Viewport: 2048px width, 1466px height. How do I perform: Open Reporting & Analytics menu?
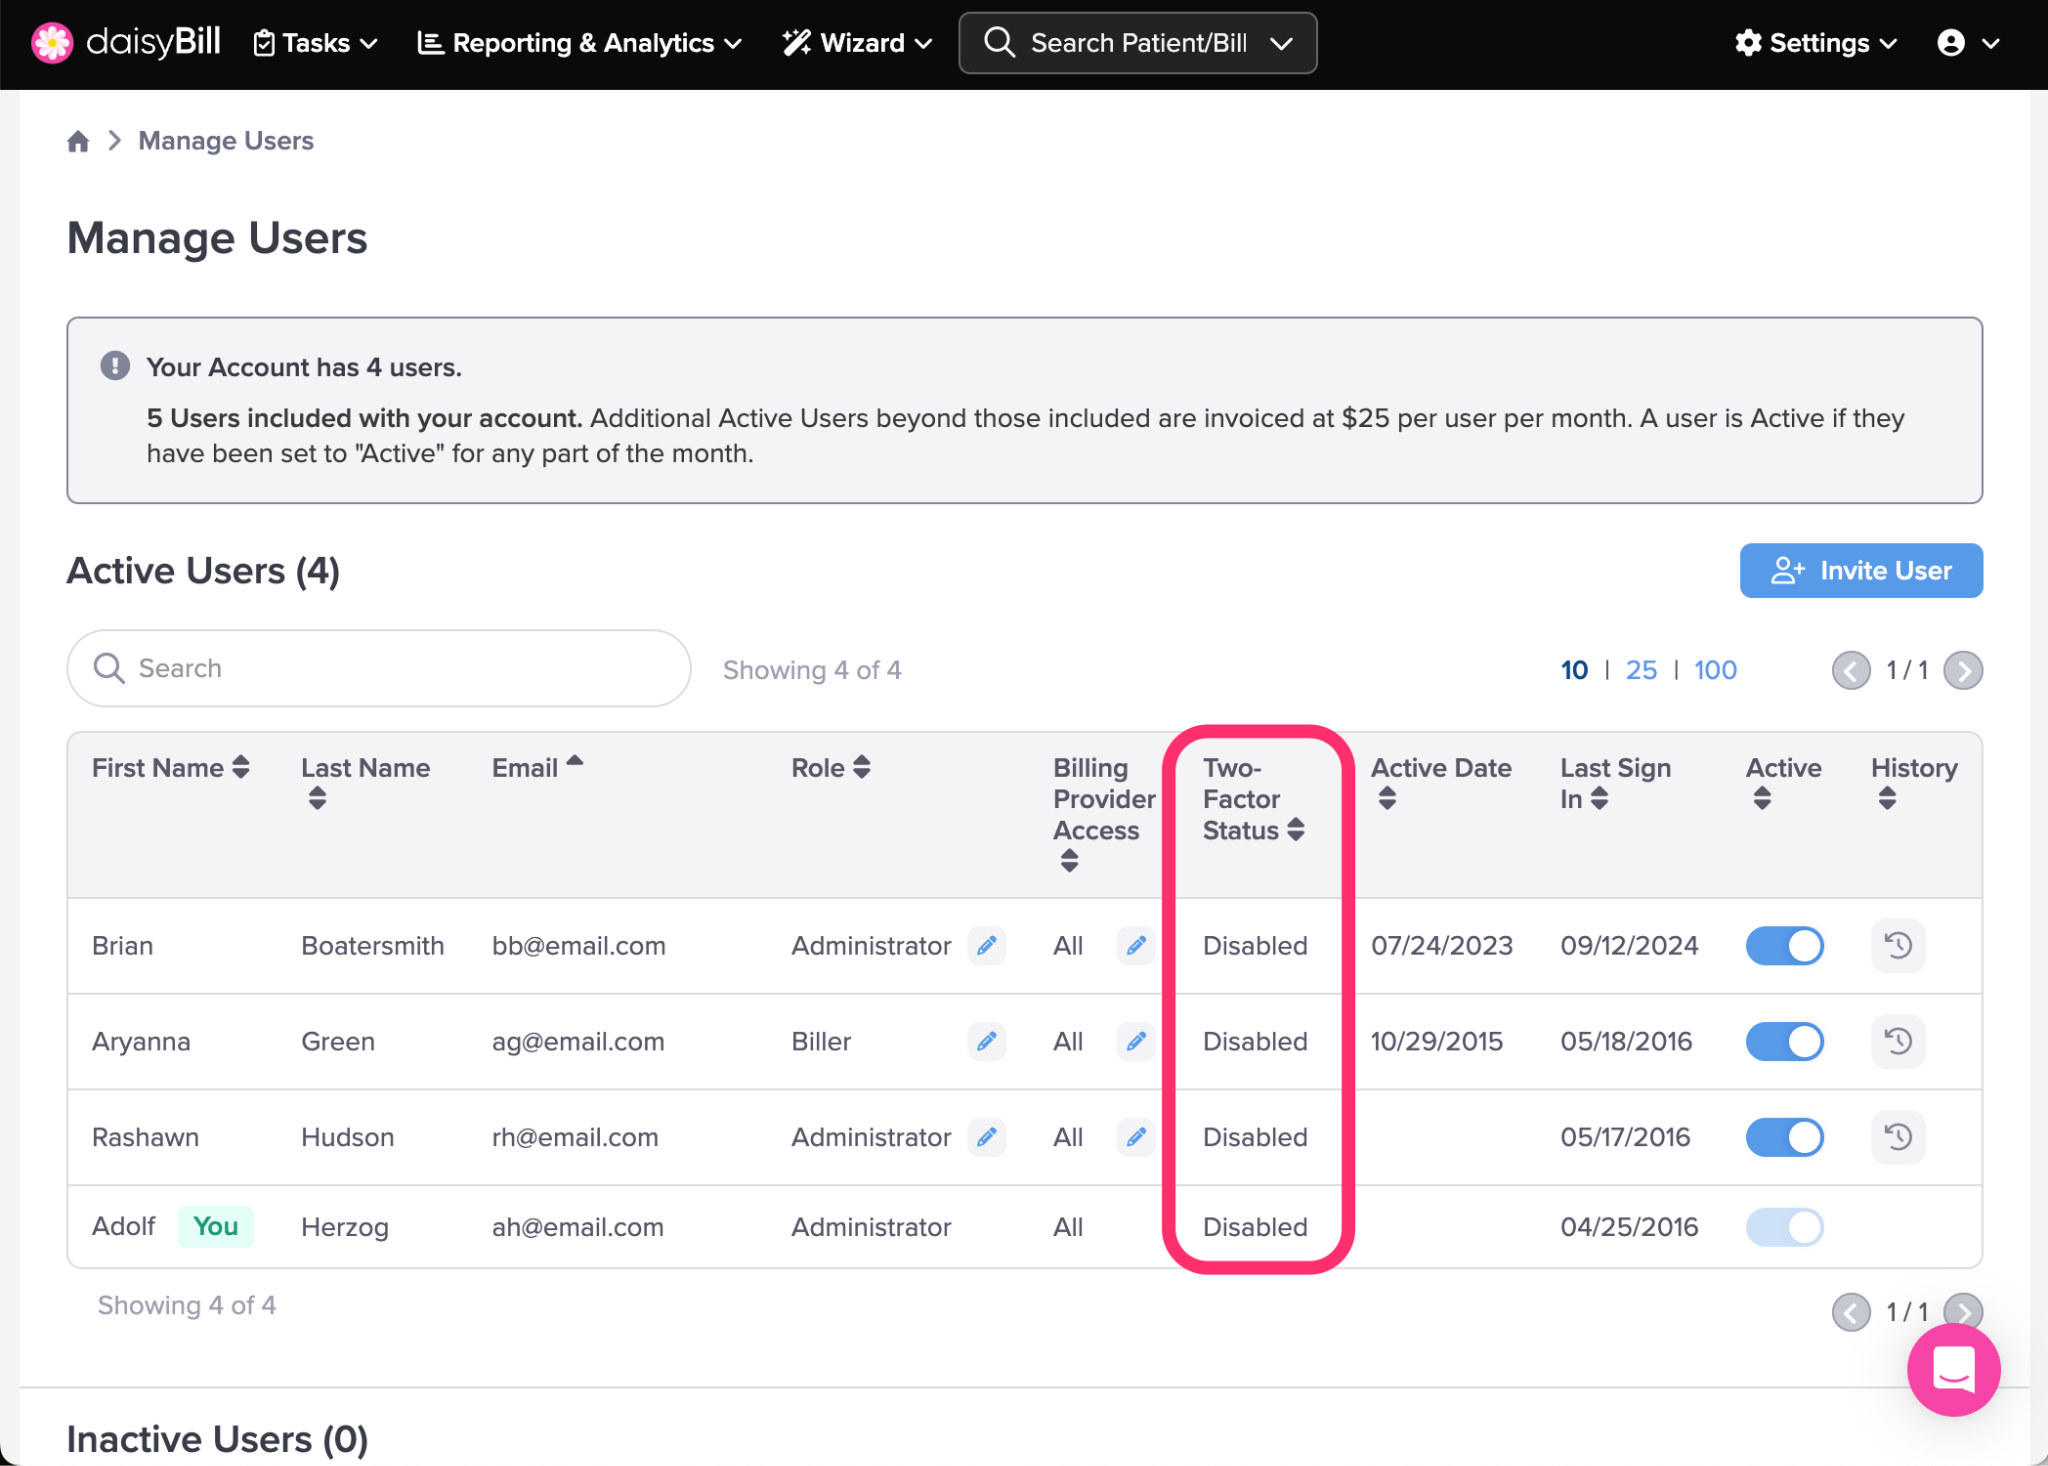(x=580, y=43)
